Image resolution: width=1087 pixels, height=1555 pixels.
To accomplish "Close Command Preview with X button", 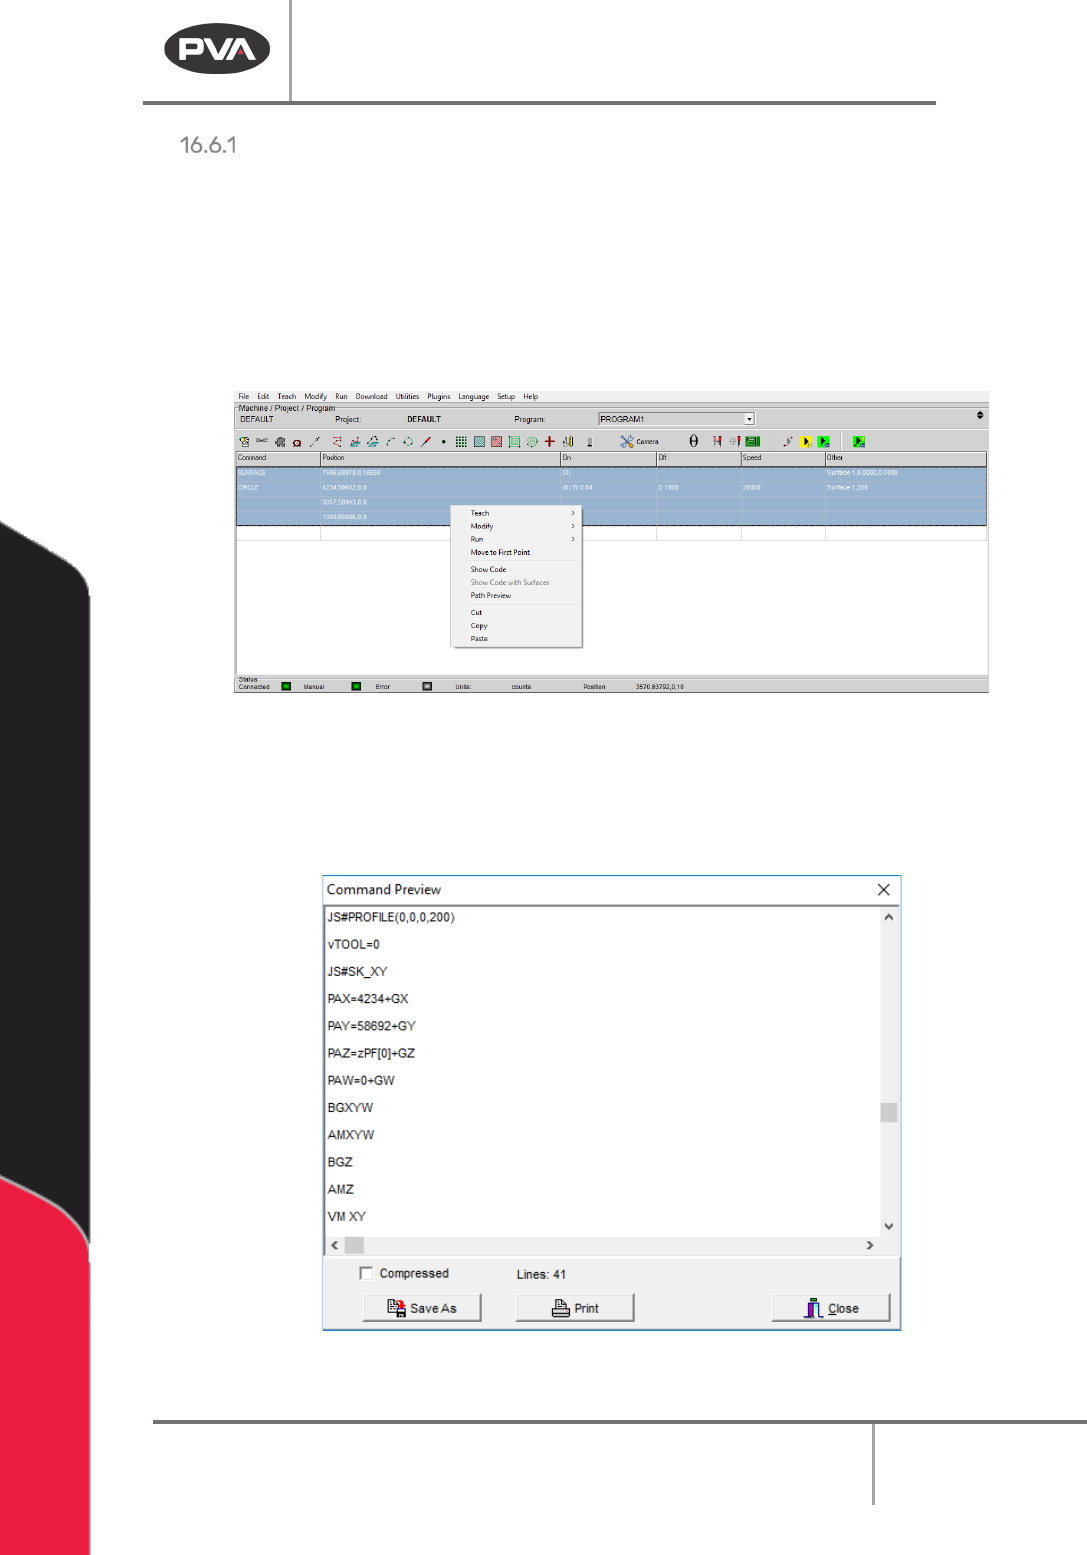I will [883, 889].
